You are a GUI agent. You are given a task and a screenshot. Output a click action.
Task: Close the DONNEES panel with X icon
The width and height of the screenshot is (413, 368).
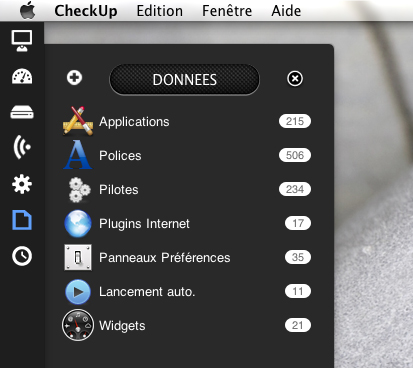(x=295, y=79)
